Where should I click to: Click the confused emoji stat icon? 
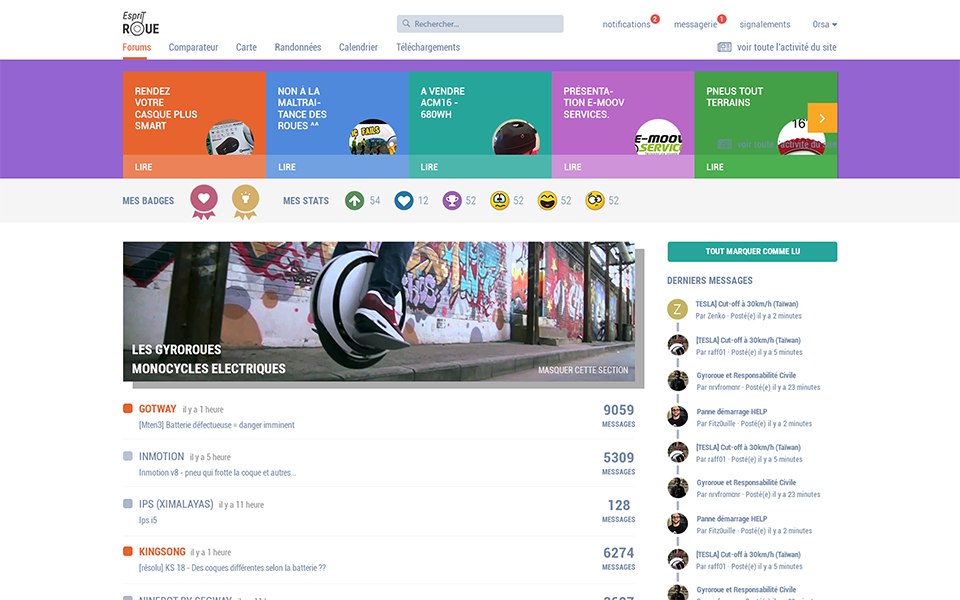(x=594, y=201)
